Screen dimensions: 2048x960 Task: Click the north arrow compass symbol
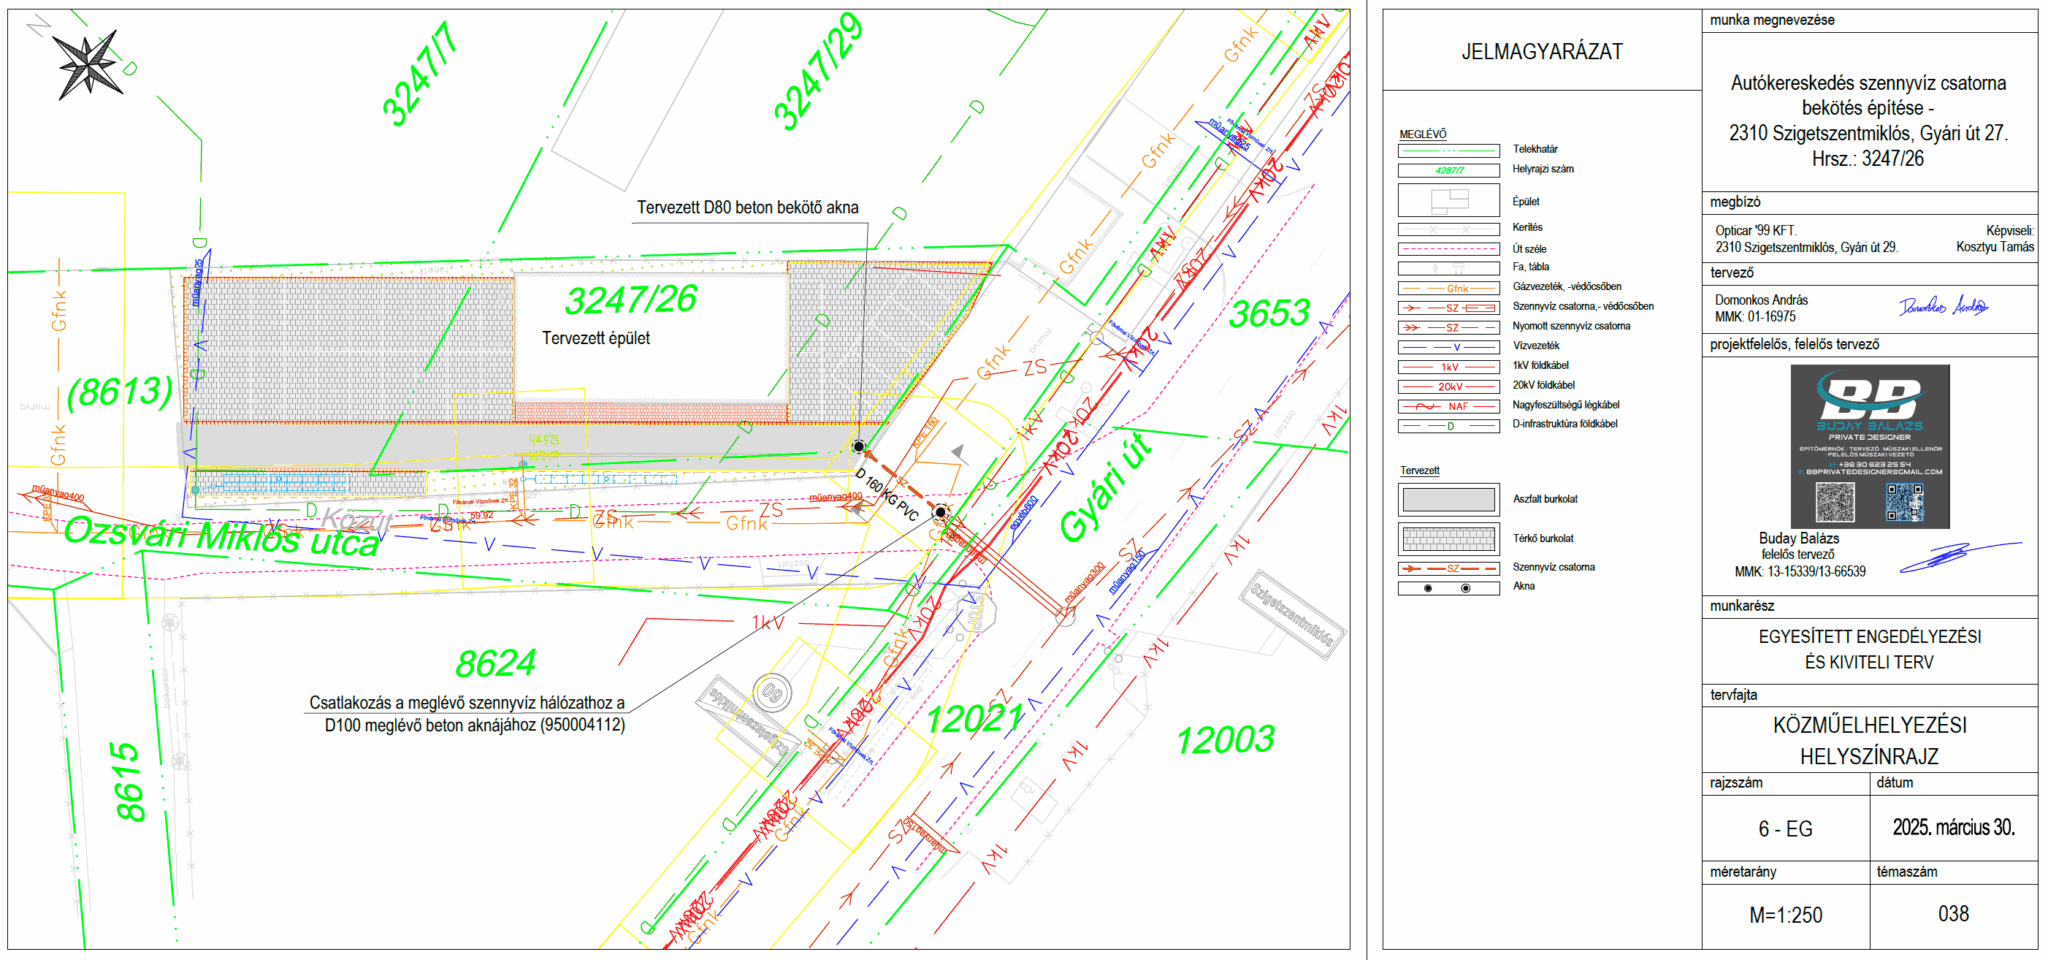(x=88, y=65)
